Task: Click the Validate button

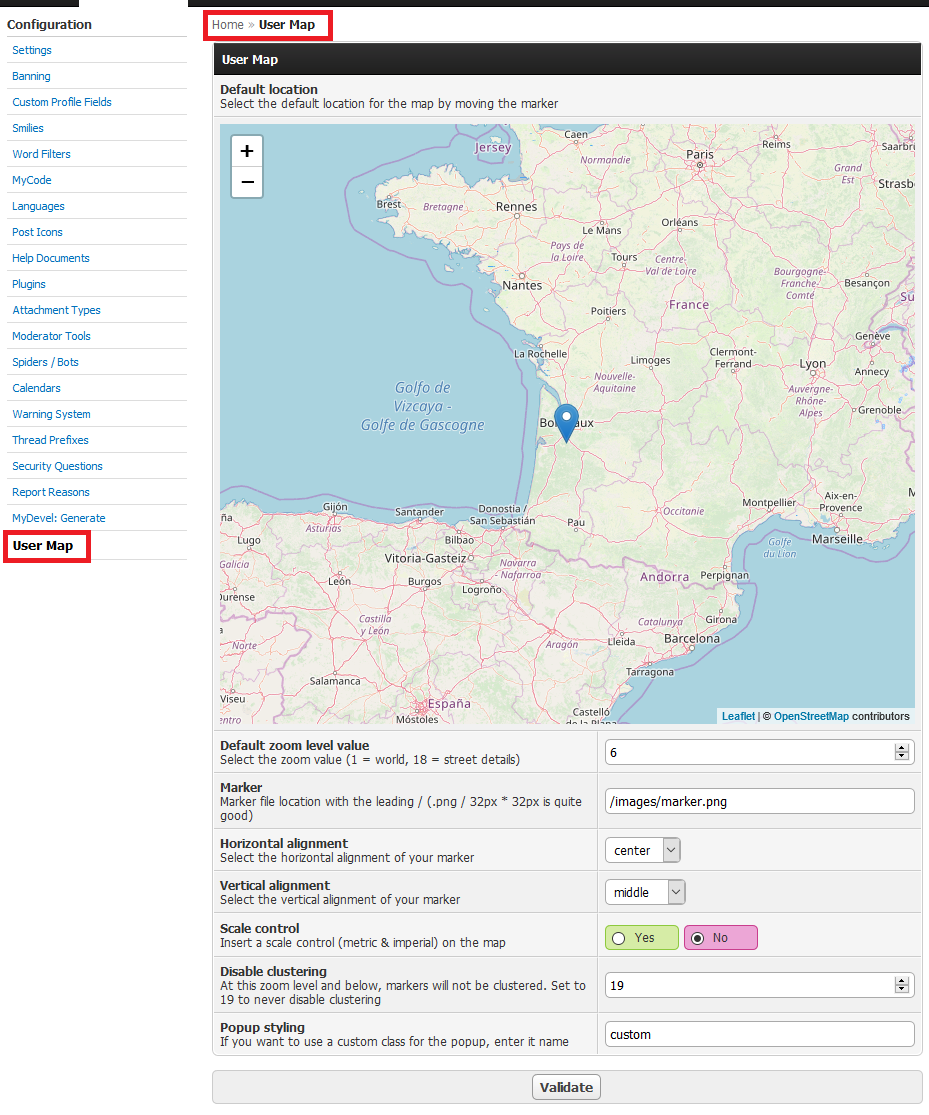Action: (566, 1087)
